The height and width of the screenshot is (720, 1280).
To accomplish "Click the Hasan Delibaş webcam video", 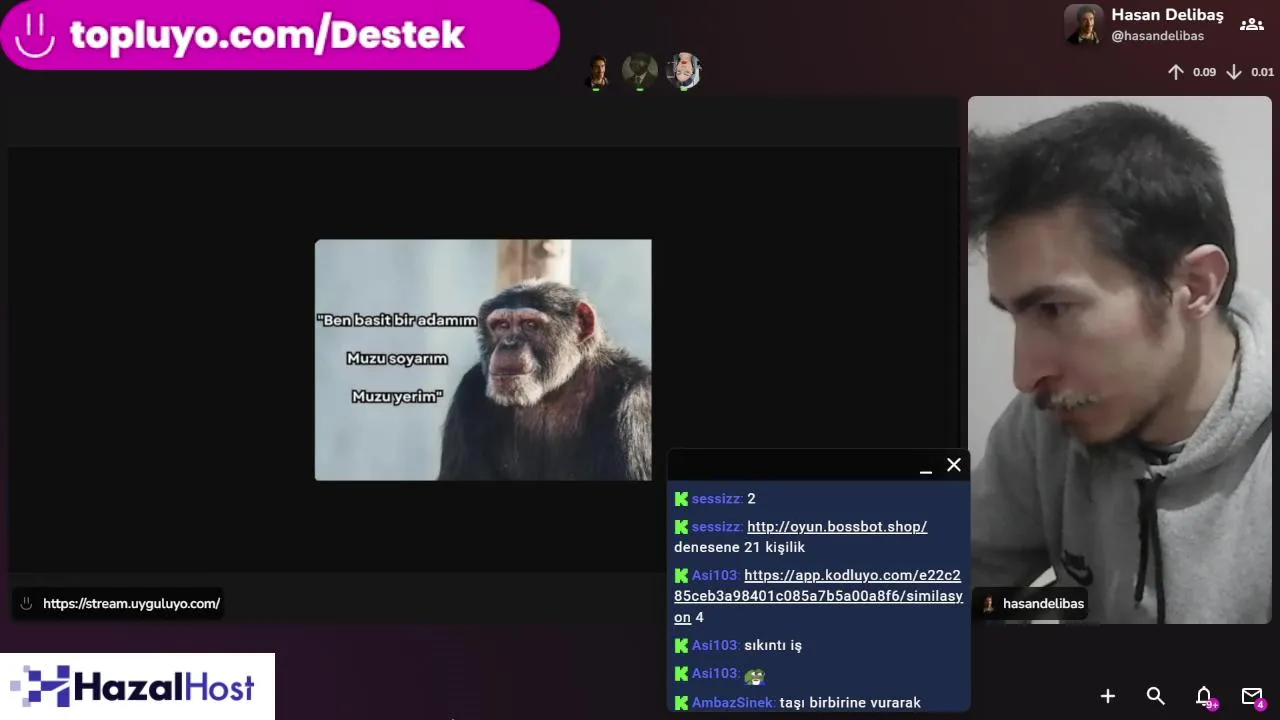I will click(x=1120, y=360).
